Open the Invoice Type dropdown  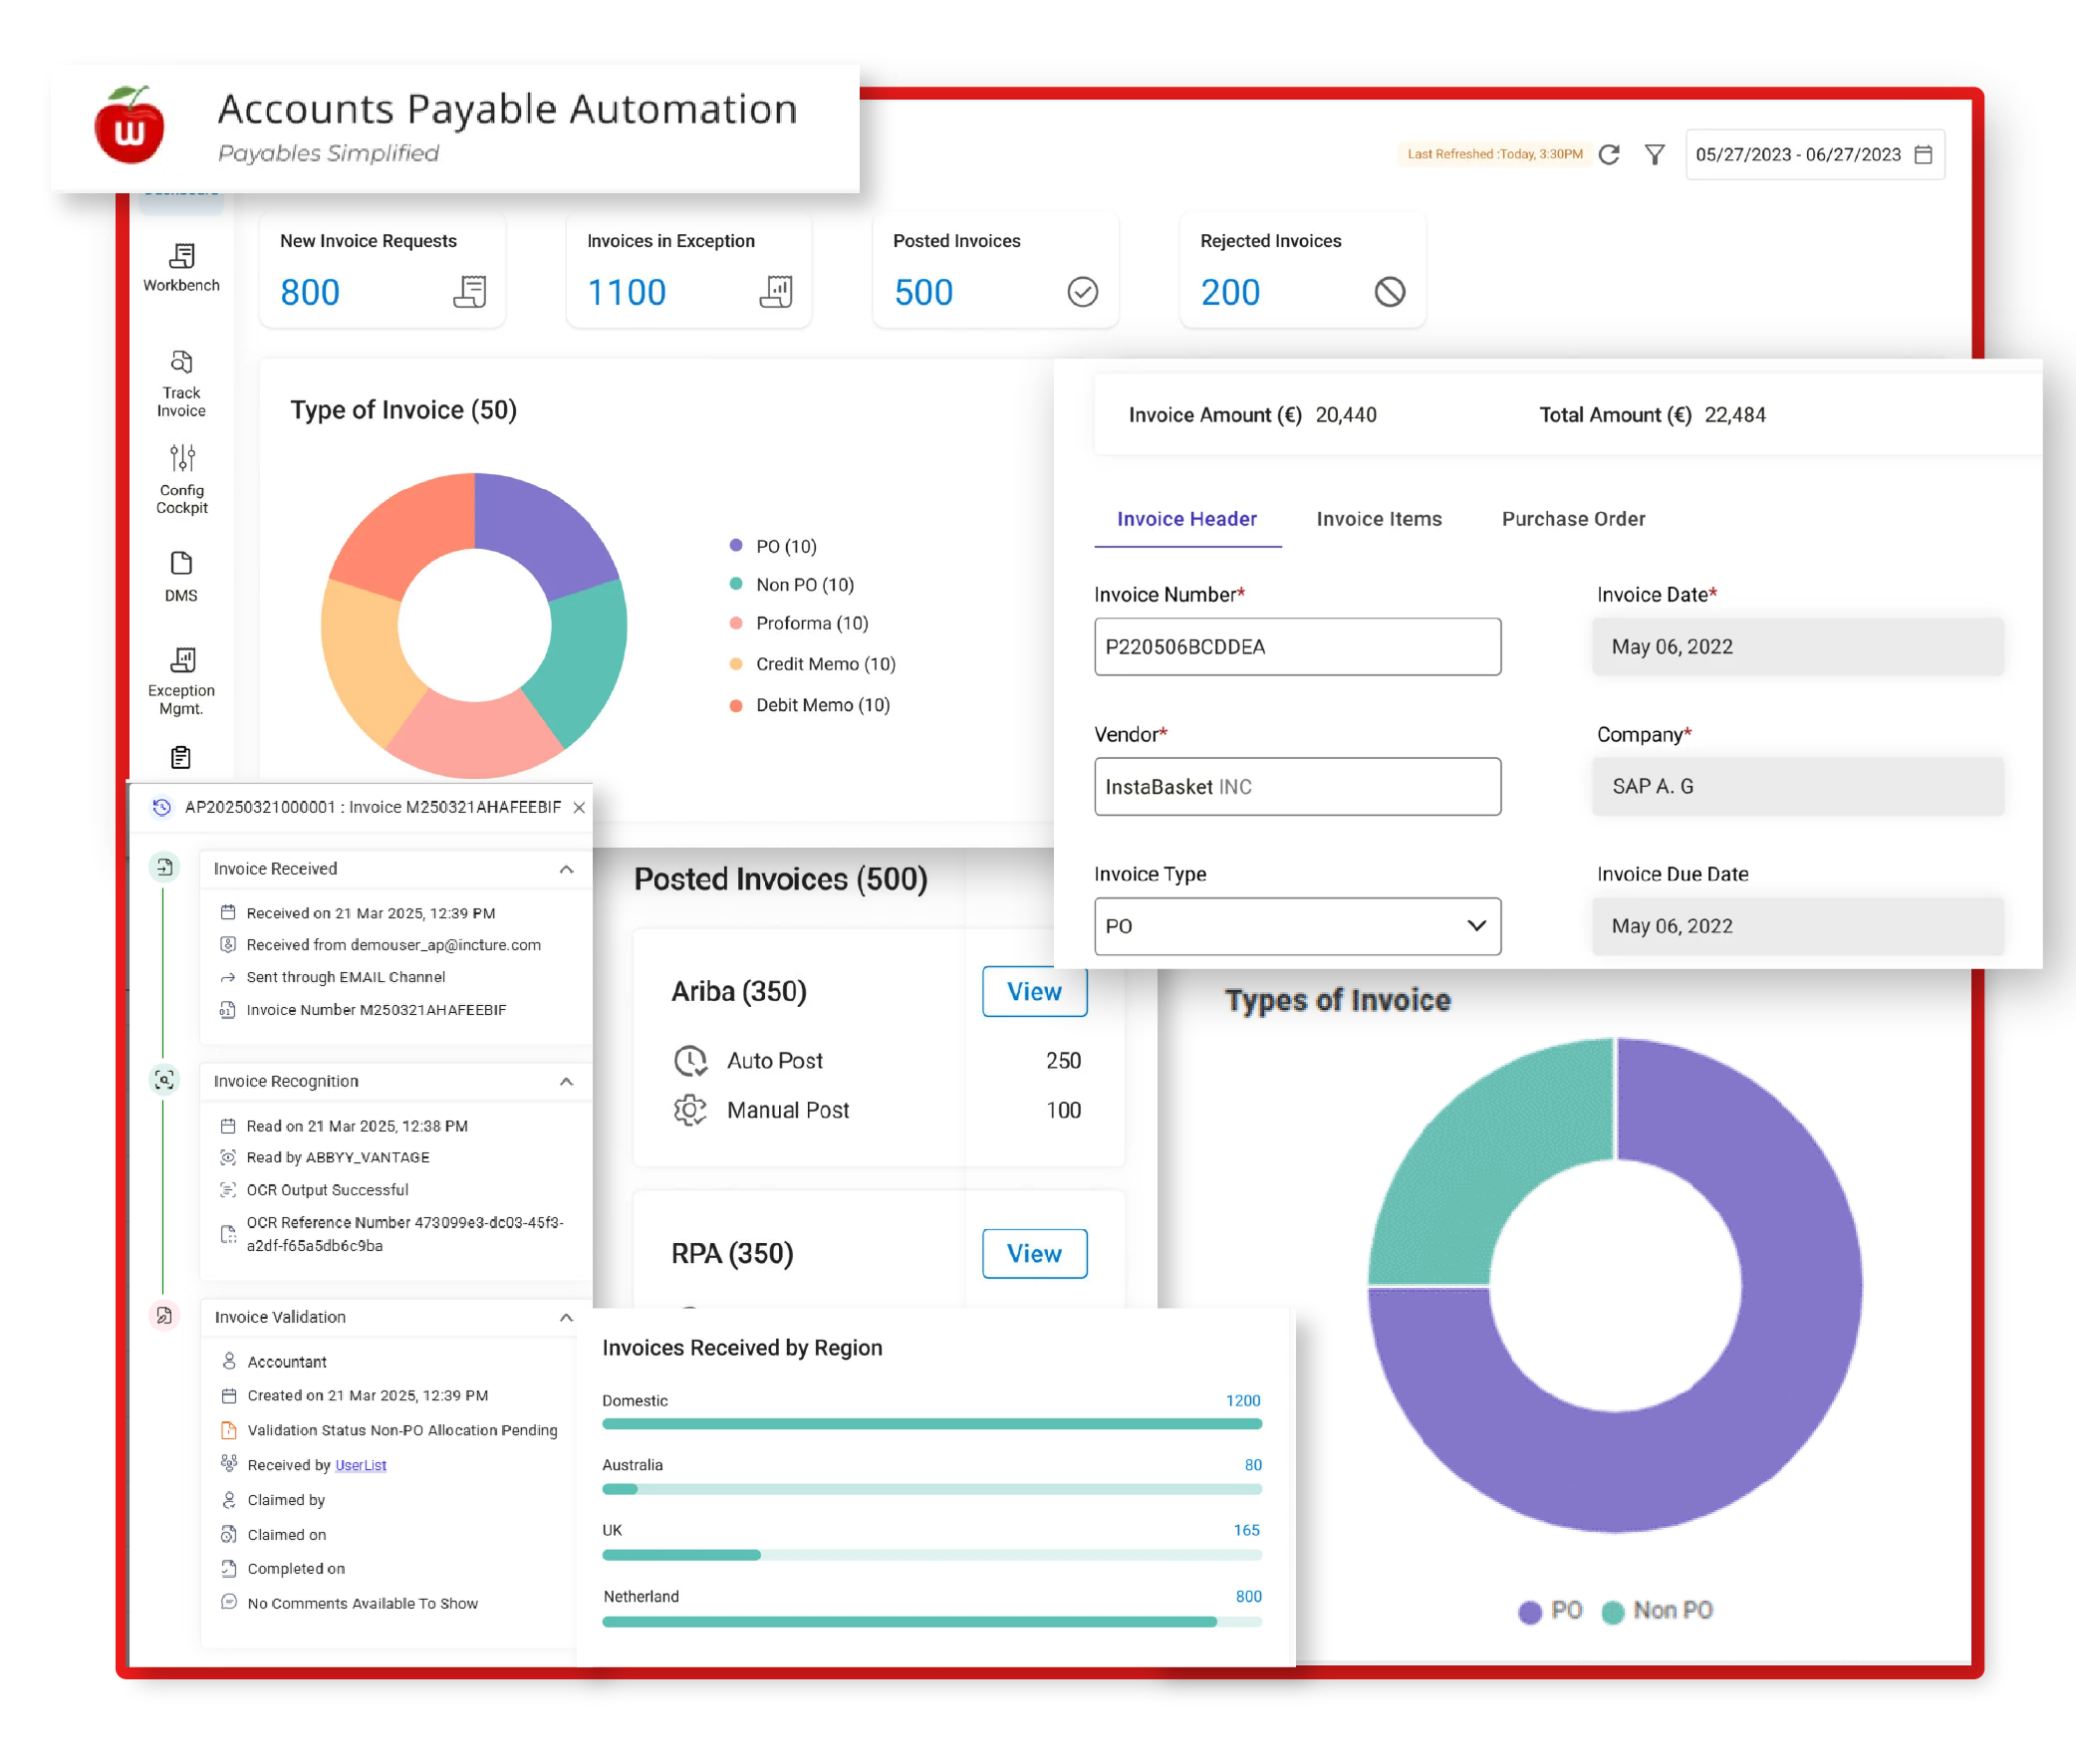pos(1297,927)
